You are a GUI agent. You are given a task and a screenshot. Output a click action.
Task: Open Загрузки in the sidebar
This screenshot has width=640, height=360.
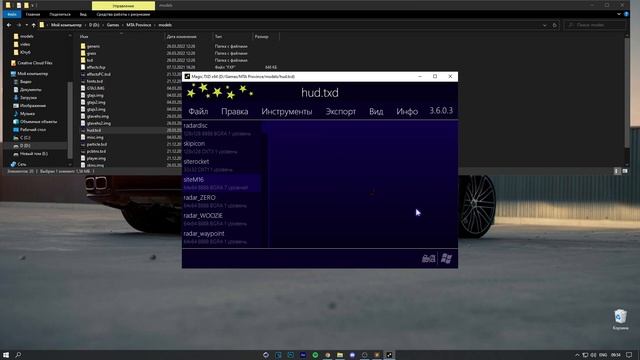[x=28, y=98]
